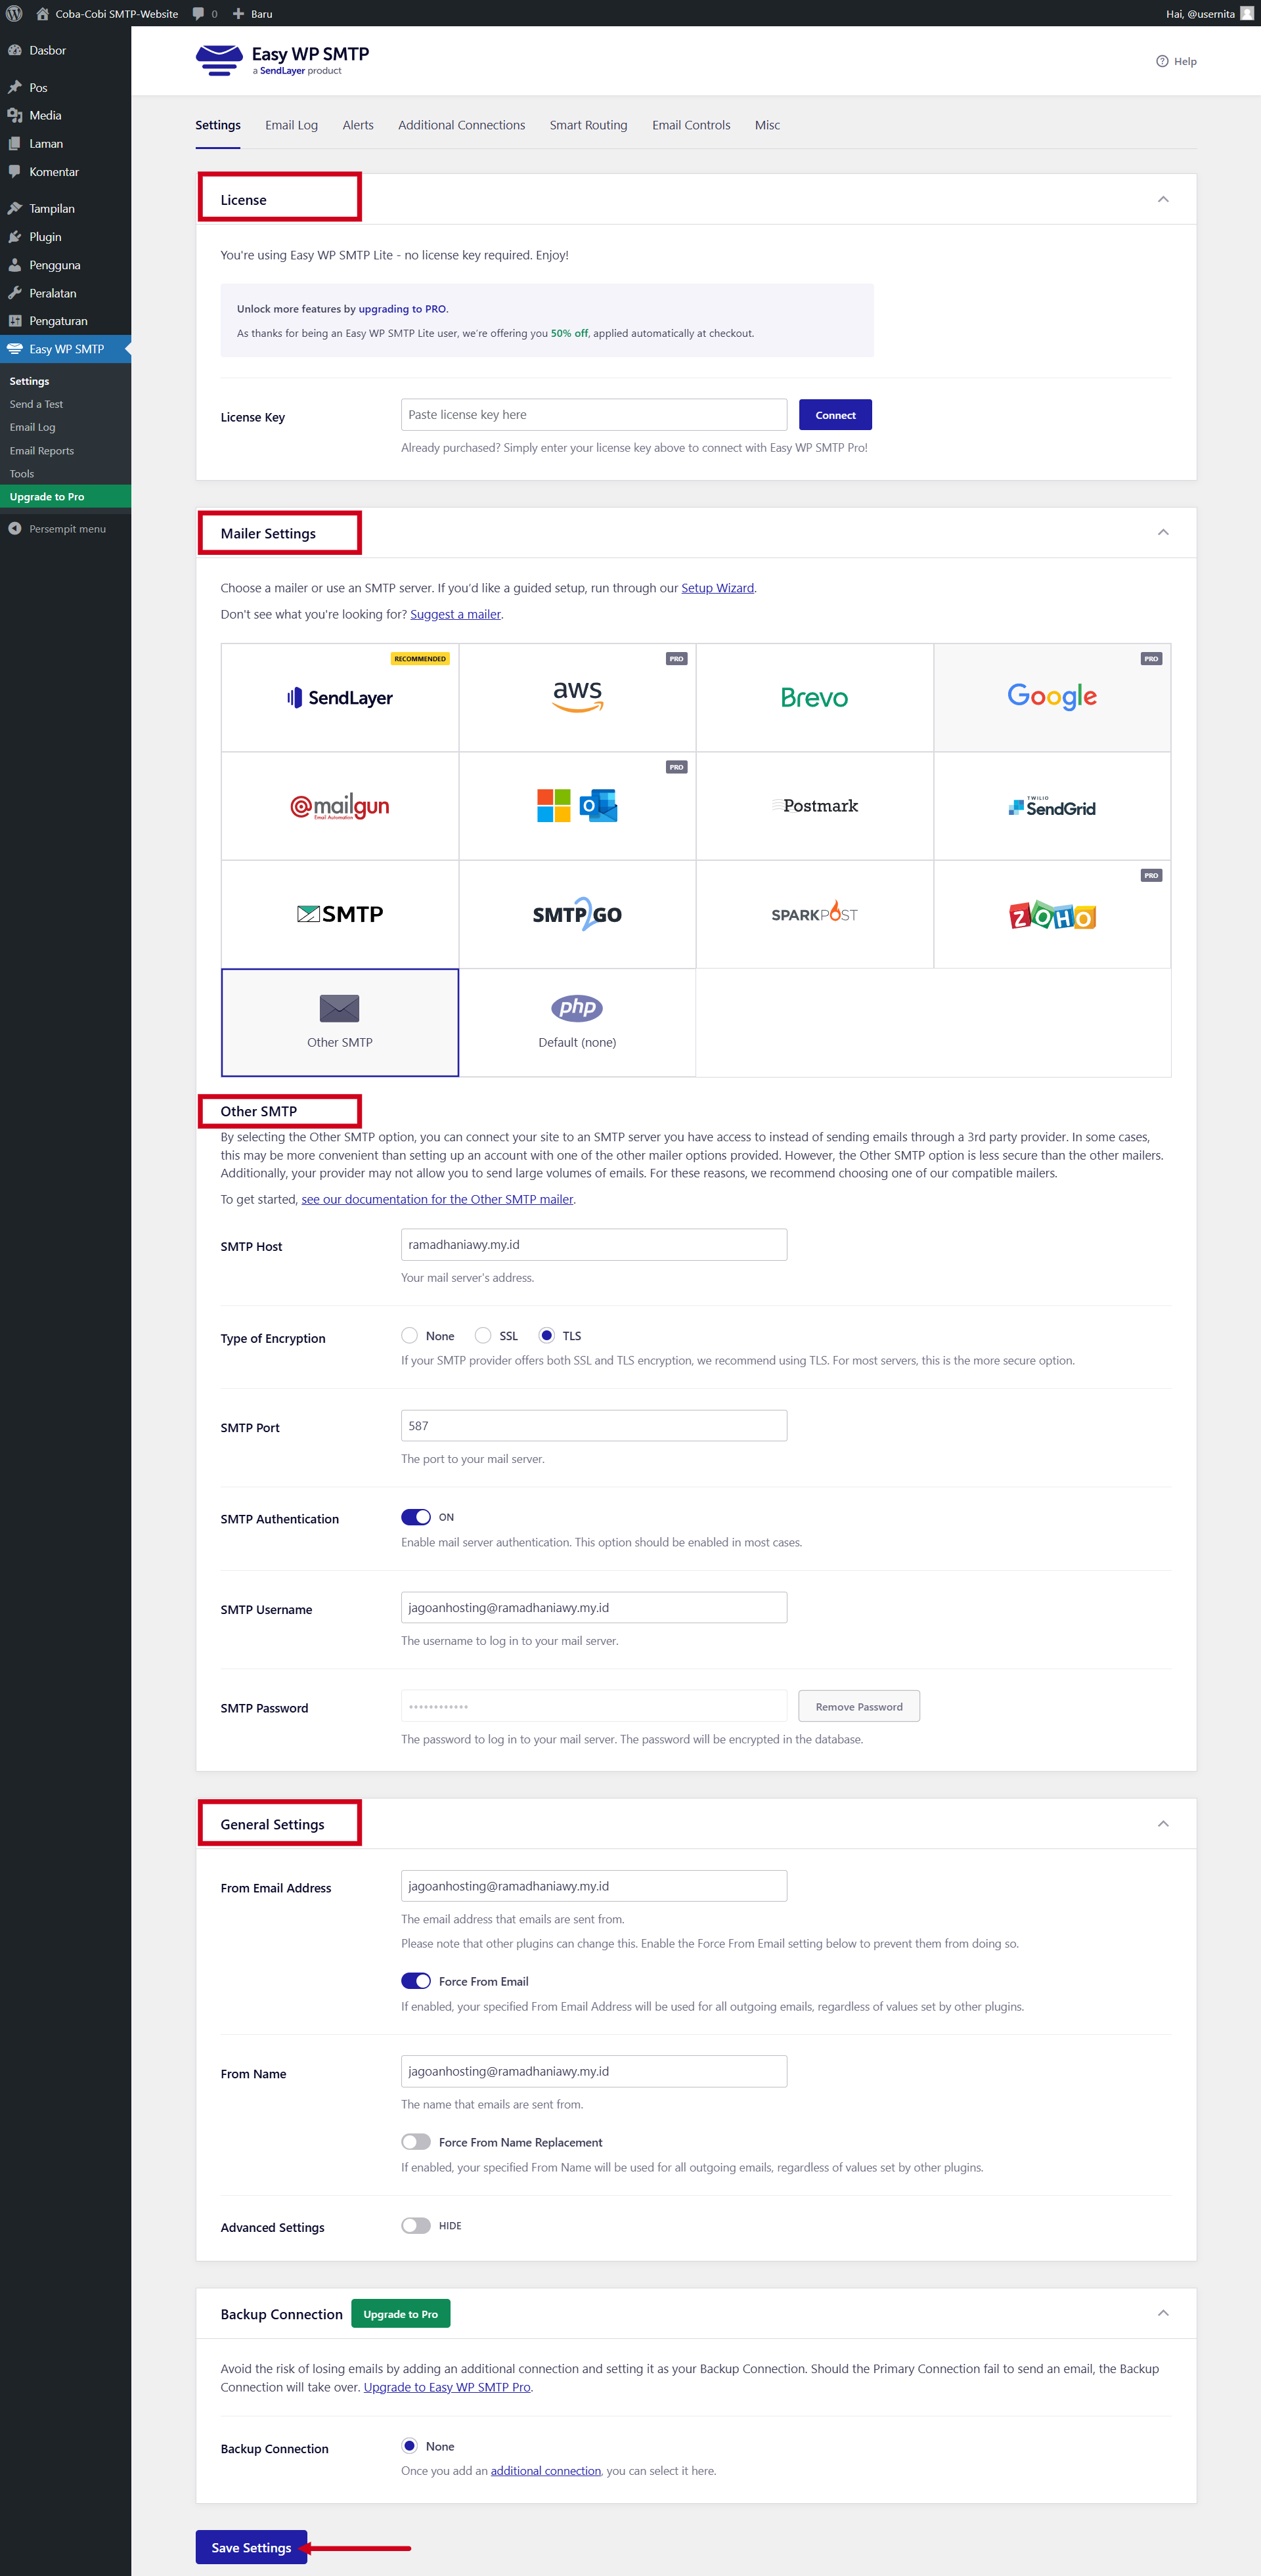Viewport: 1261px width, 2576px height.
Task: Select the Brevo mailer
Action: [814, 698]
